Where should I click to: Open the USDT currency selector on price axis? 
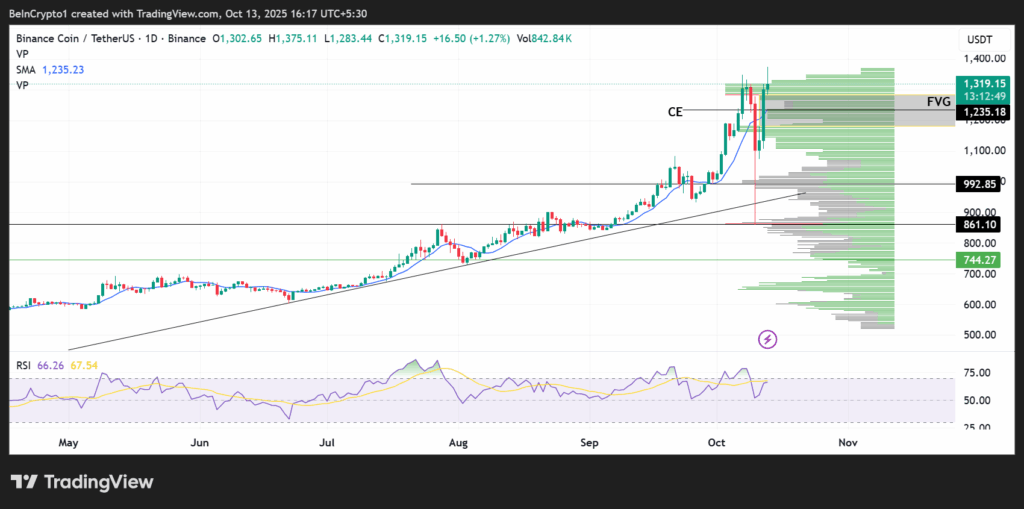981,39
